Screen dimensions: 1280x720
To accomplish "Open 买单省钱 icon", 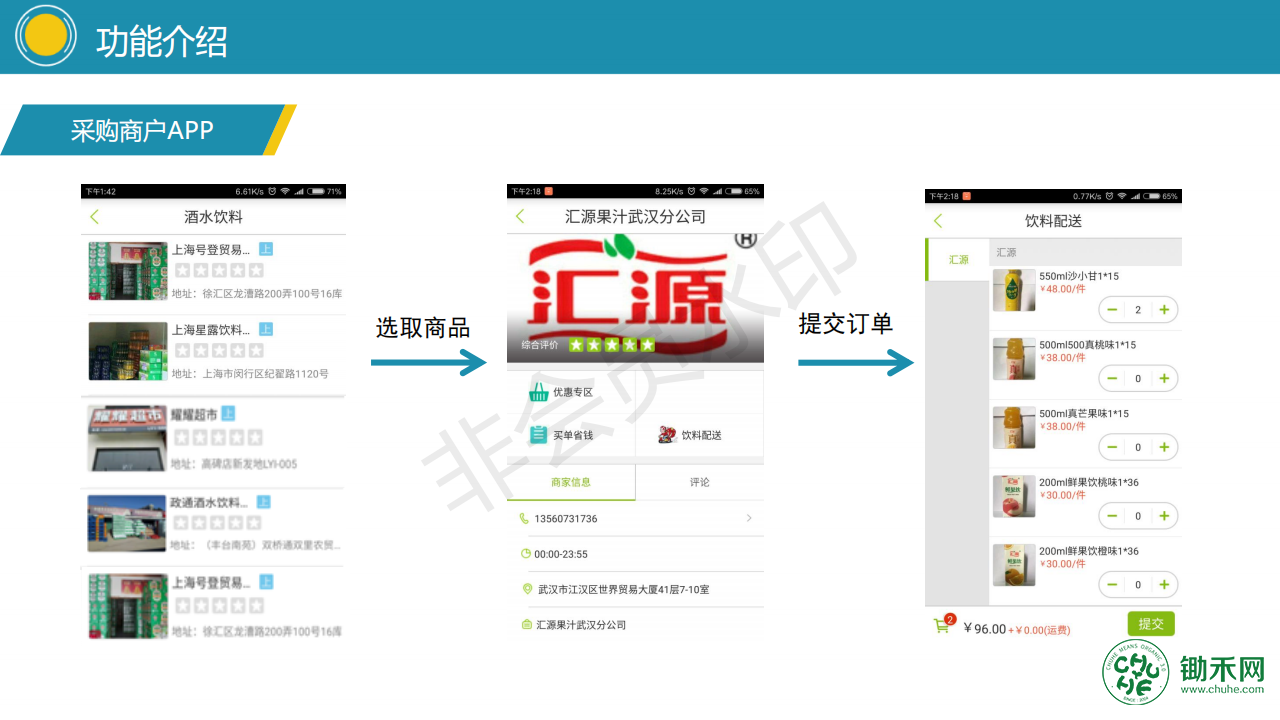I will tap(539, 435).
